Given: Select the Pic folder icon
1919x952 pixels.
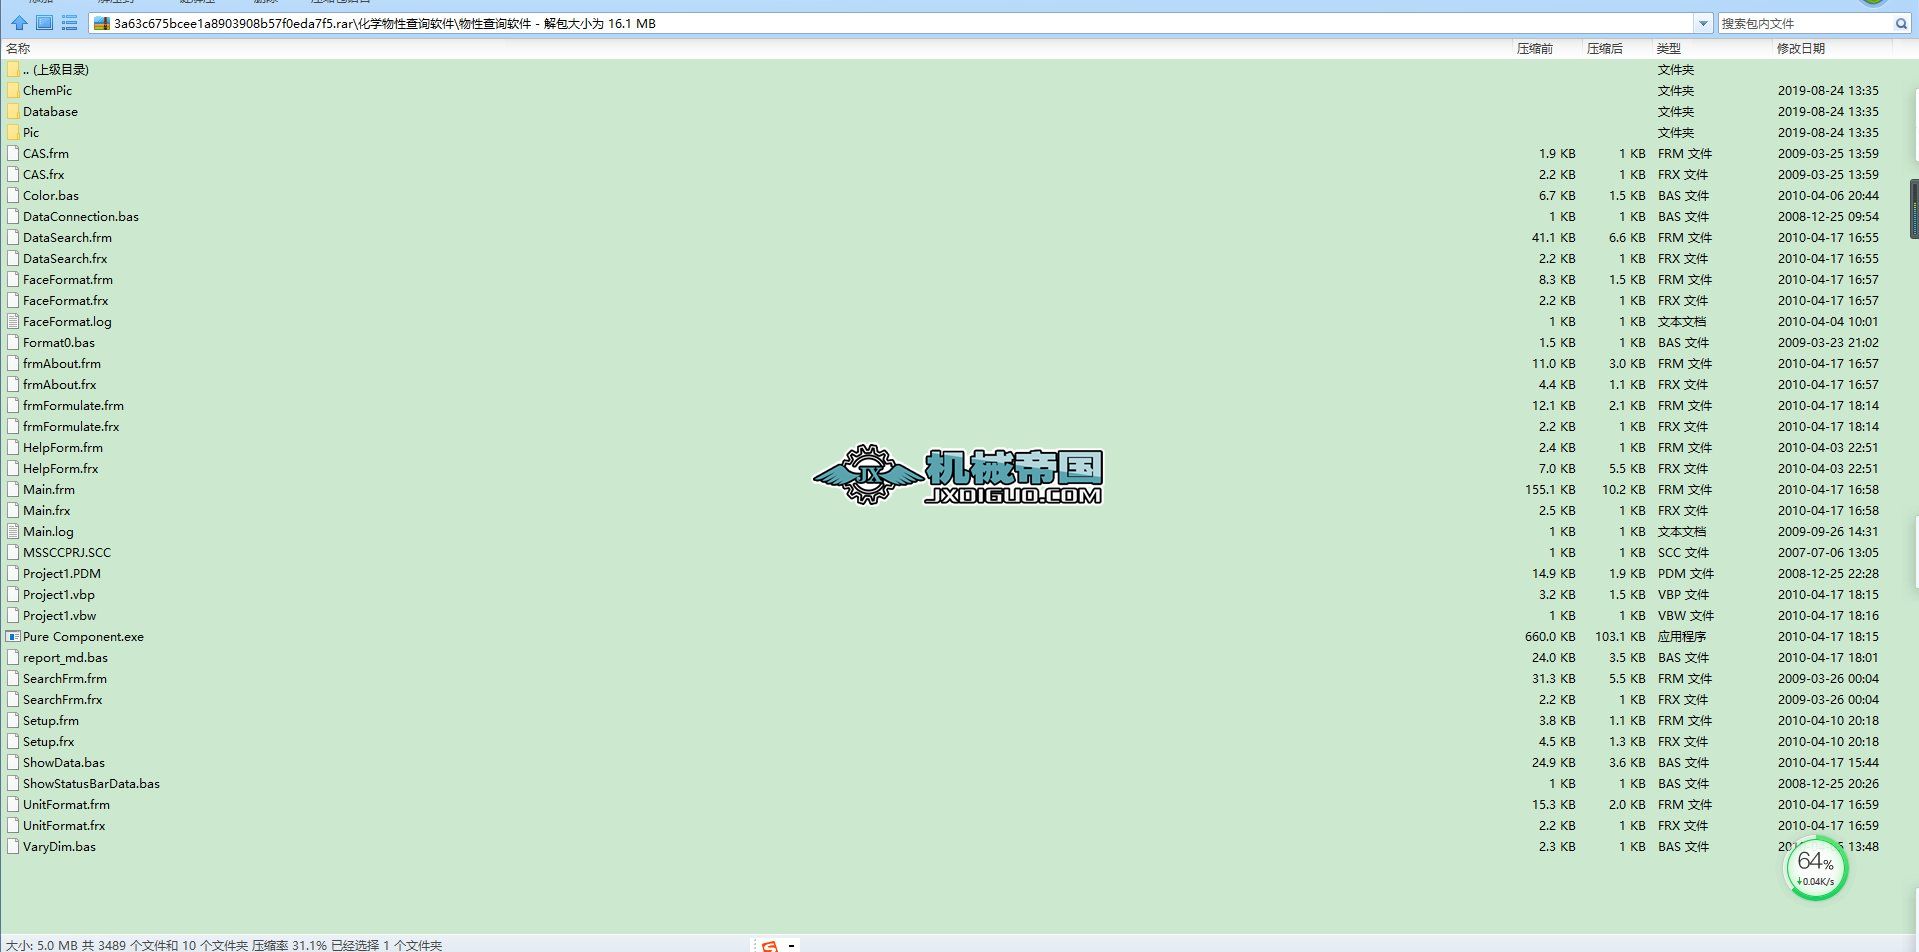Looking at the screenshot, I should tap(13, 132).
